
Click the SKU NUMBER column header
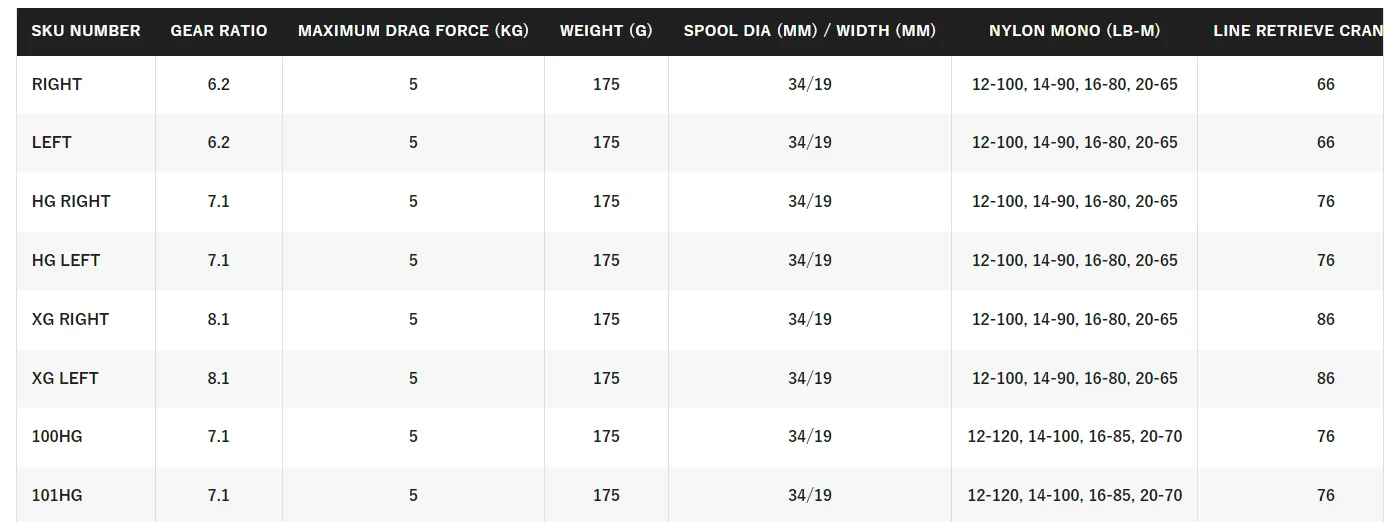coord(86,31)
